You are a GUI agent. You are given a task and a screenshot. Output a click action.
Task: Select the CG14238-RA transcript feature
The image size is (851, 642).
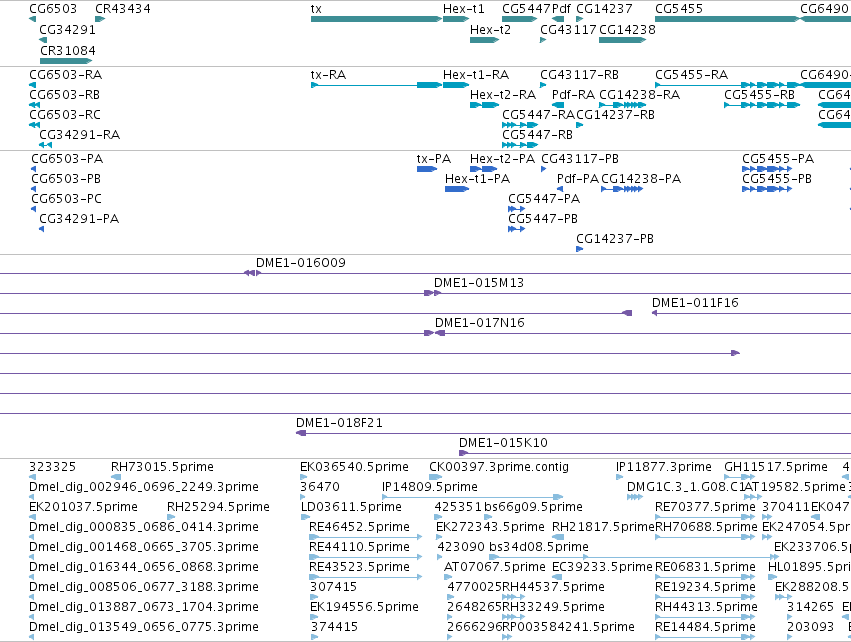pos(623,105)
